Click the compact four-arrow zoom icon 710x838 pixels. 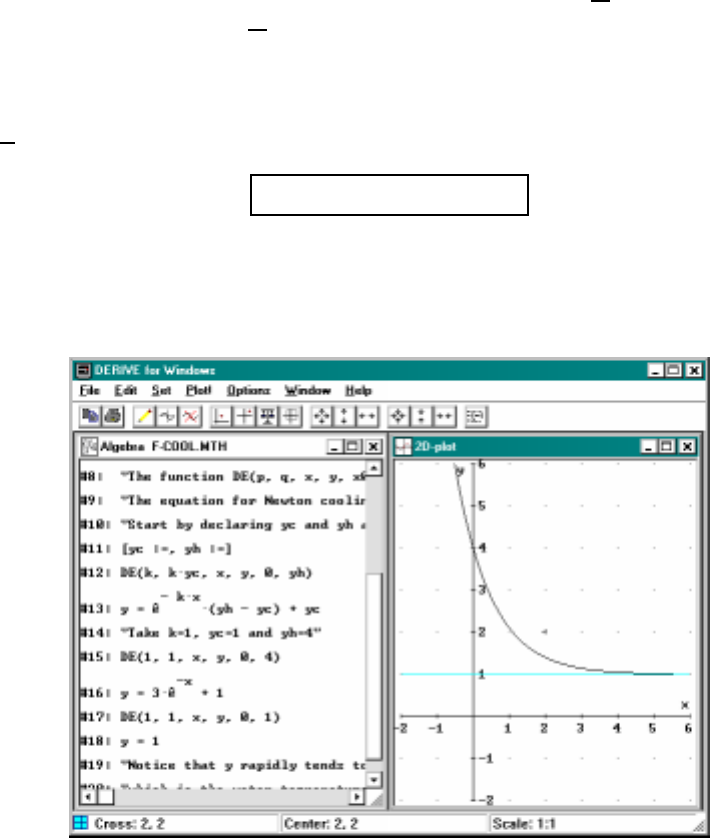coord(398,416)
